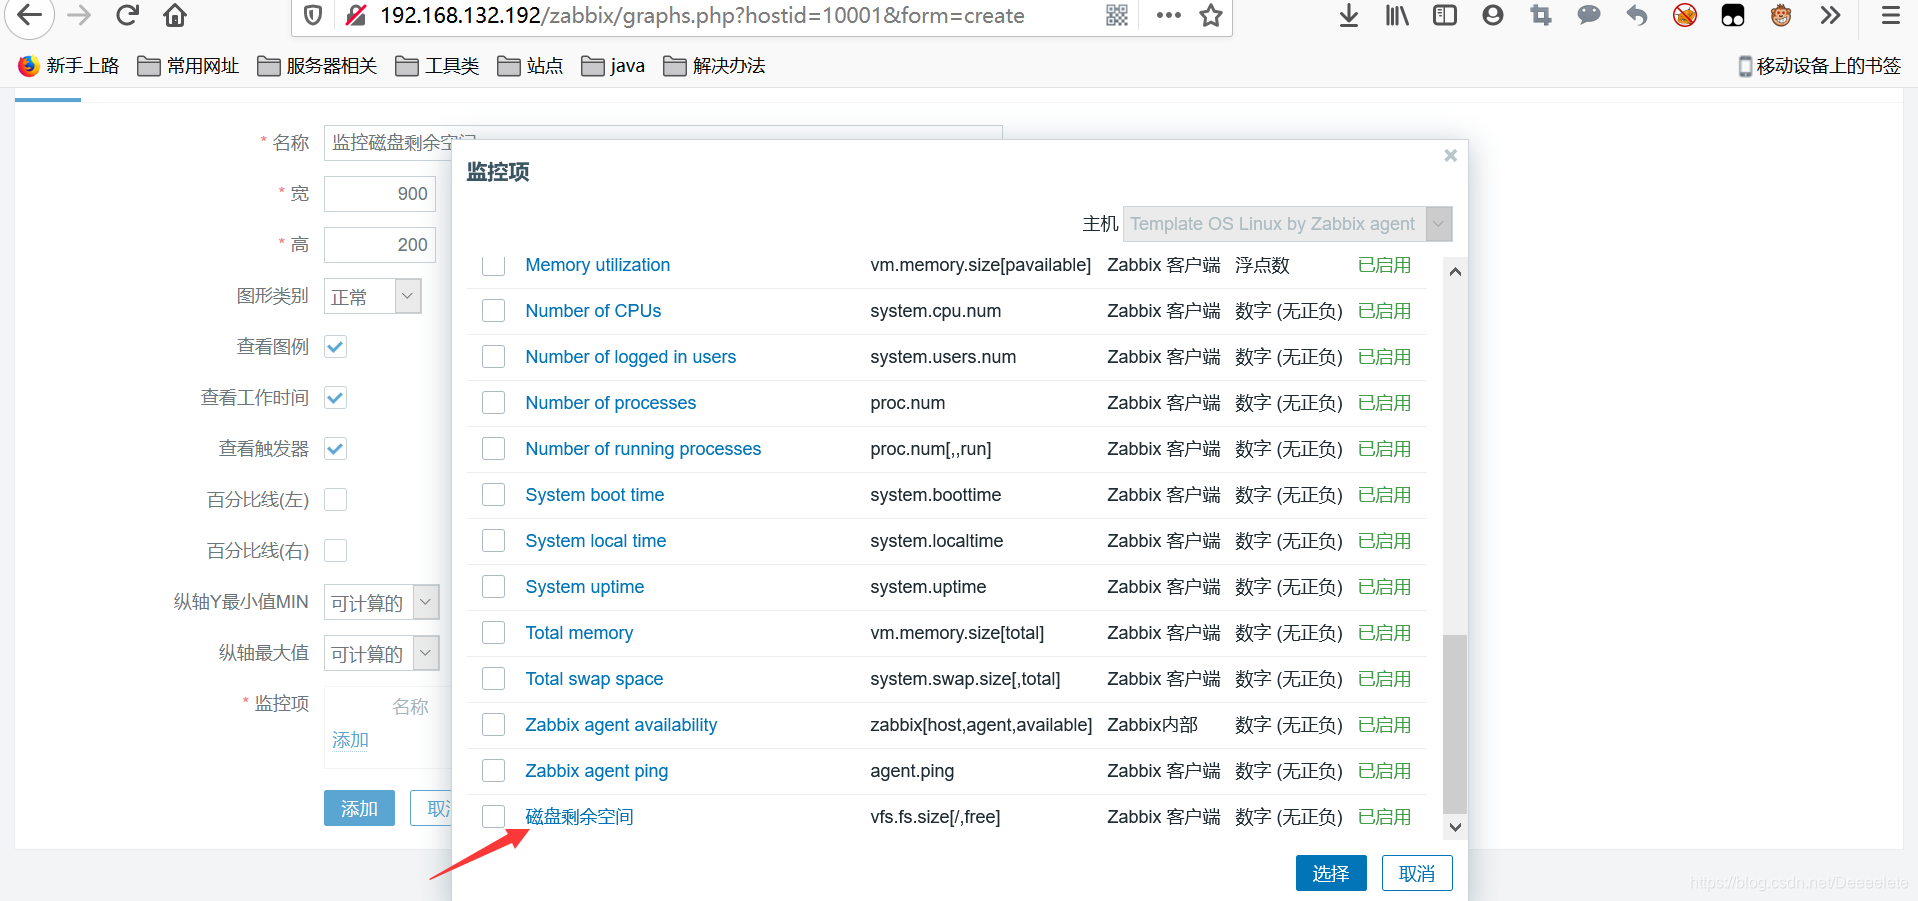Open the page actions three-dot menu
The height and width of the screenshot is (901, 1918).
[x=1168, y=15]
